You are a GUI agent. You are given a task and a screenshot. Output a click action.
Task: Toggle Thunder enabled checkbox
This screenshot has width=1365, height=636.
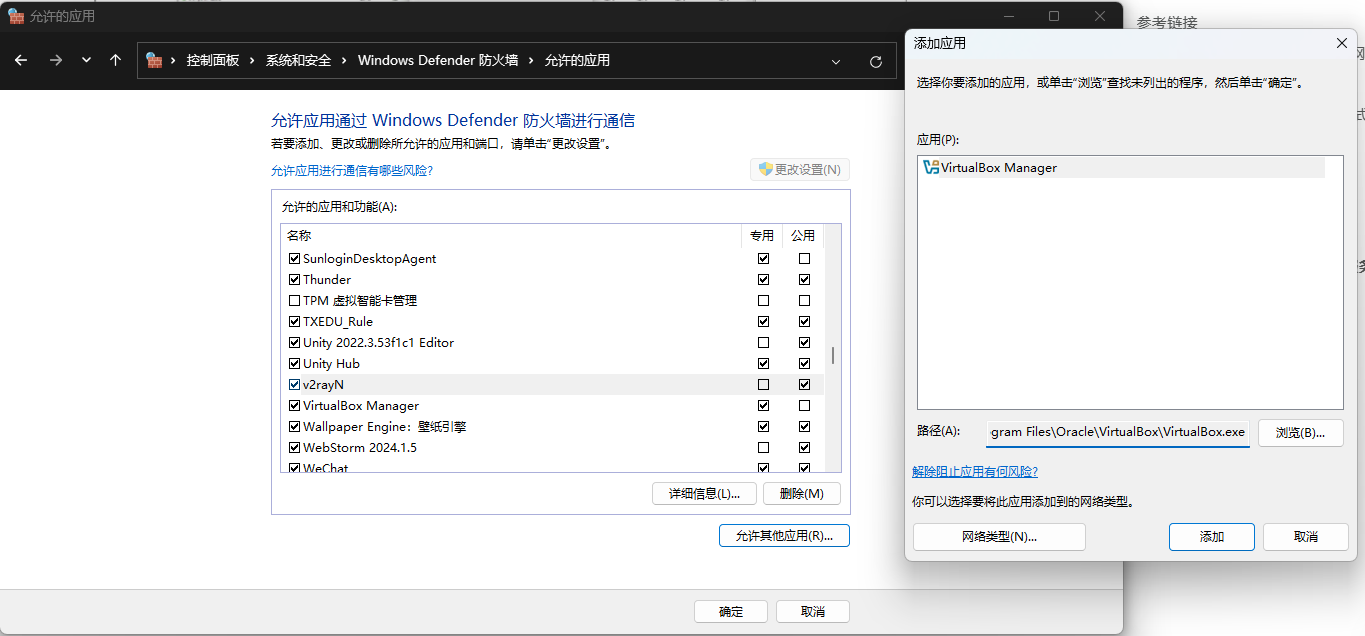(x=295, y=279)
